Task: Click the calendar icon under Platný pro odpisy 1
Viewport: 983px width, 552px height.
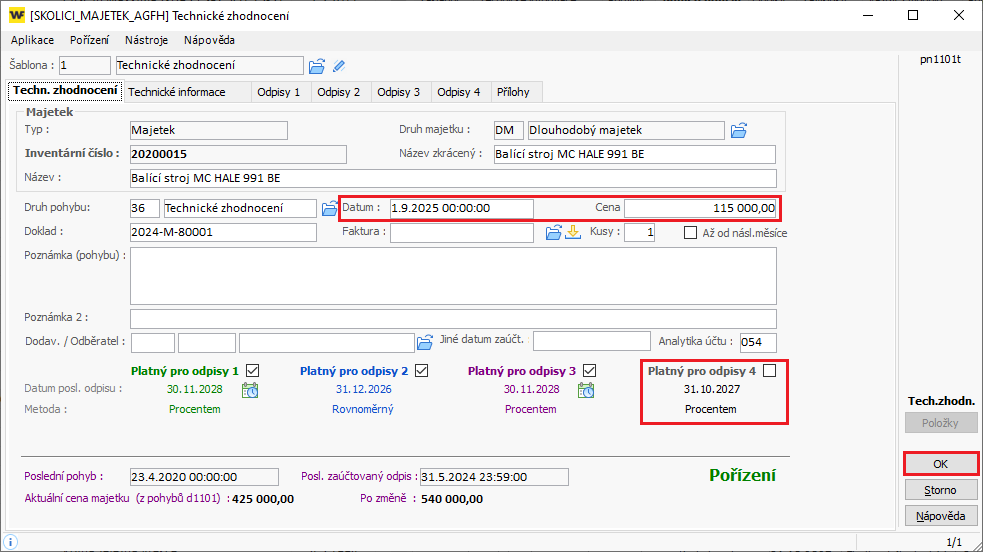Action: [250, 390]
